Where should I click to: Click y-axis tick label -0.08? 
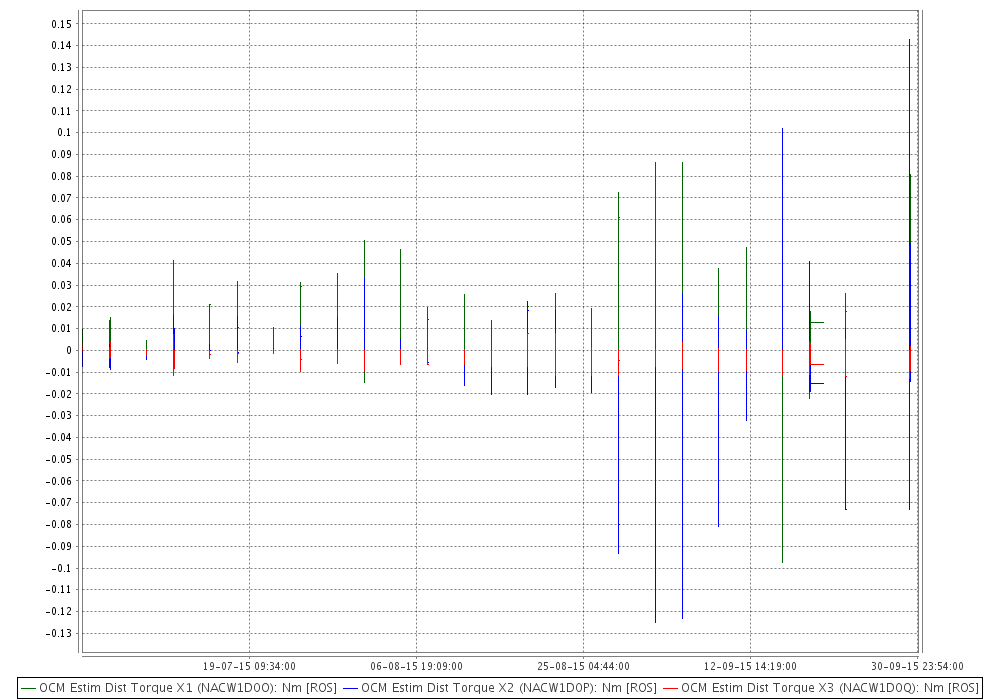pos(59,525)
